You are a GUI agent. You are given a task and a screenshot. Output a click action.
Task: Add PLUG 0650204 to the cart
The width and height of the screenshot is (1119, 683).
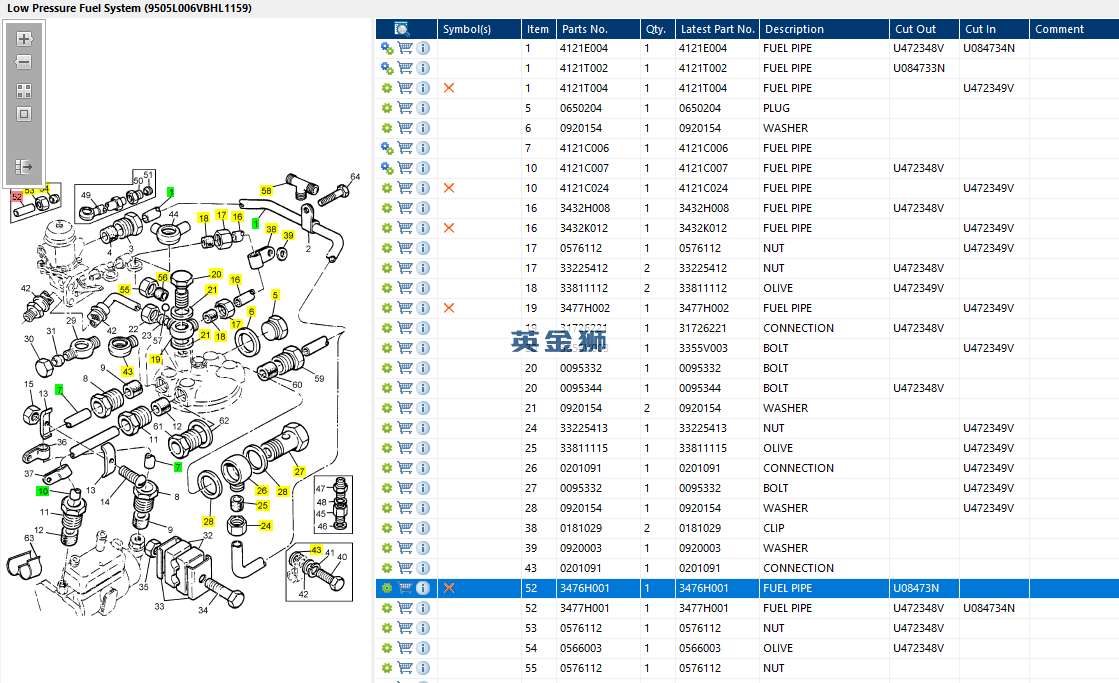pos(405,108)
